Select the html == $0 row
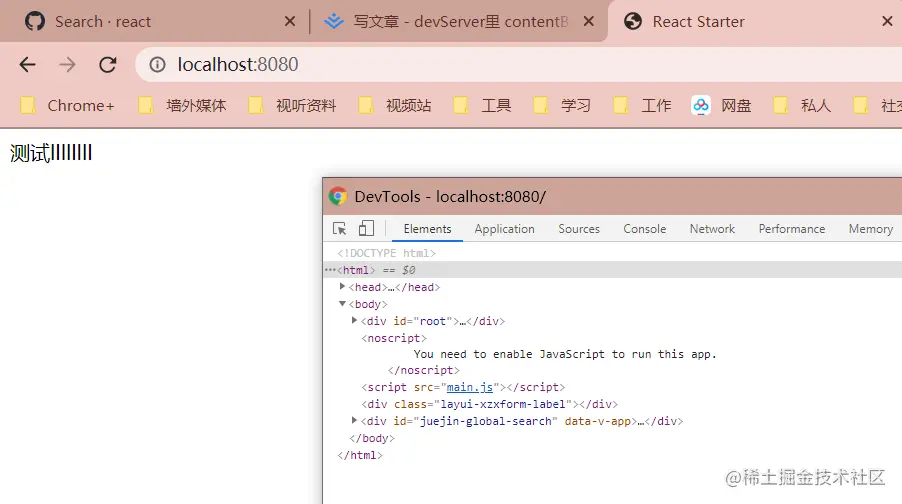 (613, 270)
